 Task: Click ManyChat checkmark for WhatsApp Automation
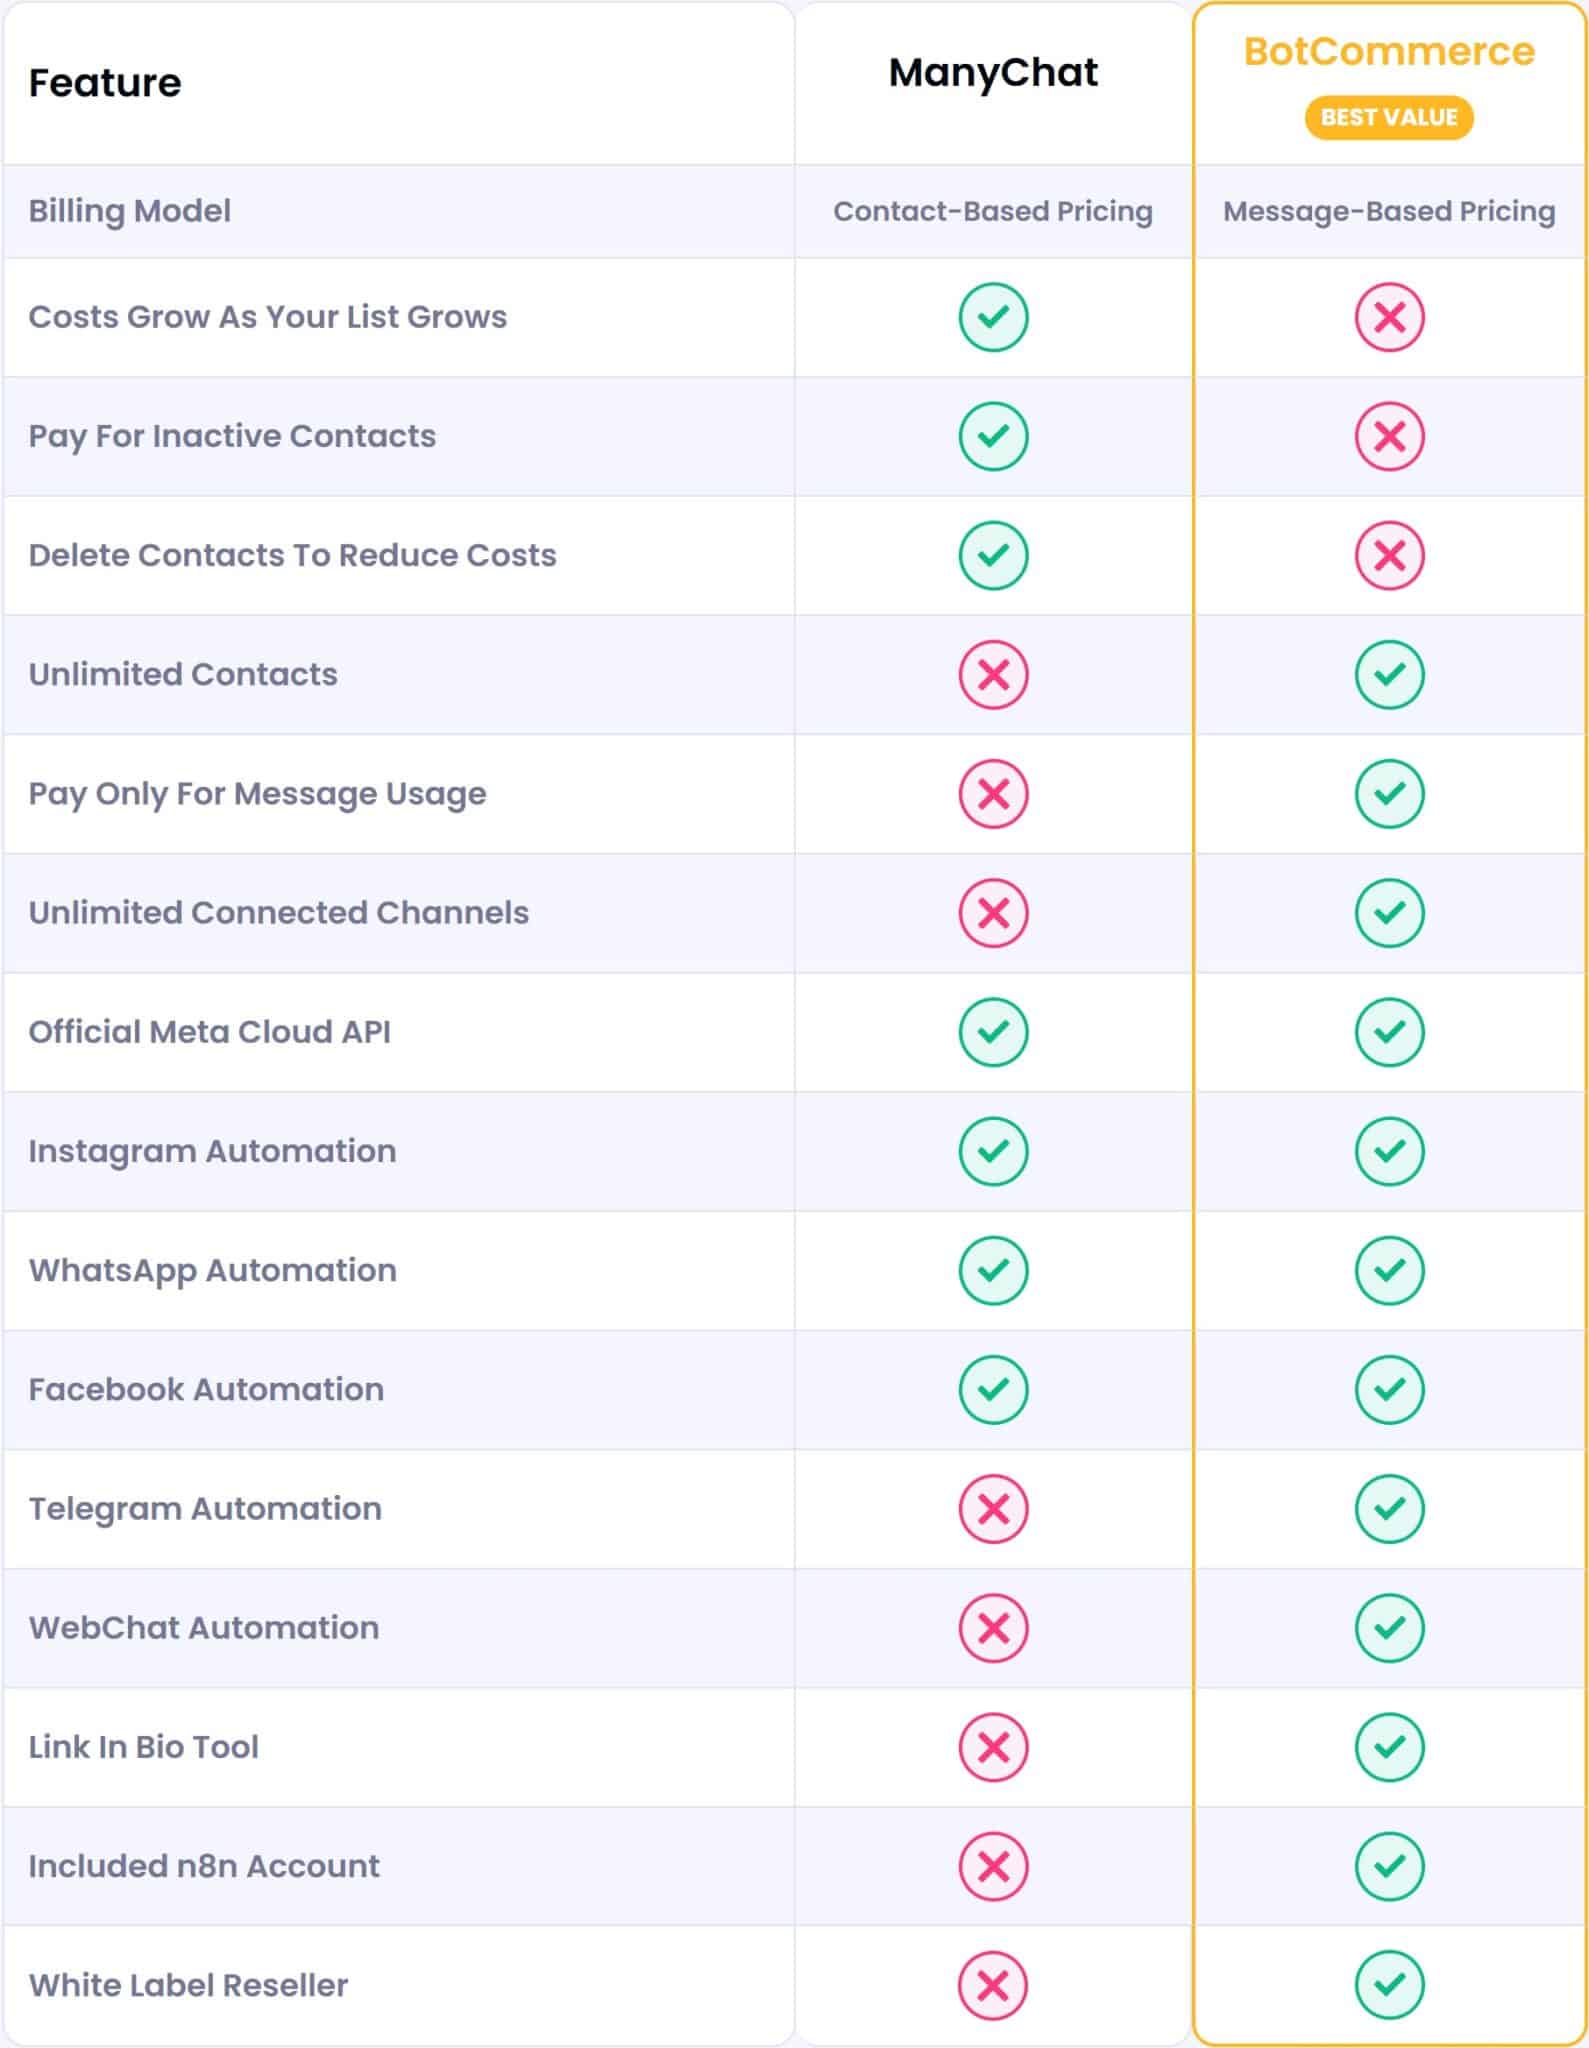pos(993,1270)
